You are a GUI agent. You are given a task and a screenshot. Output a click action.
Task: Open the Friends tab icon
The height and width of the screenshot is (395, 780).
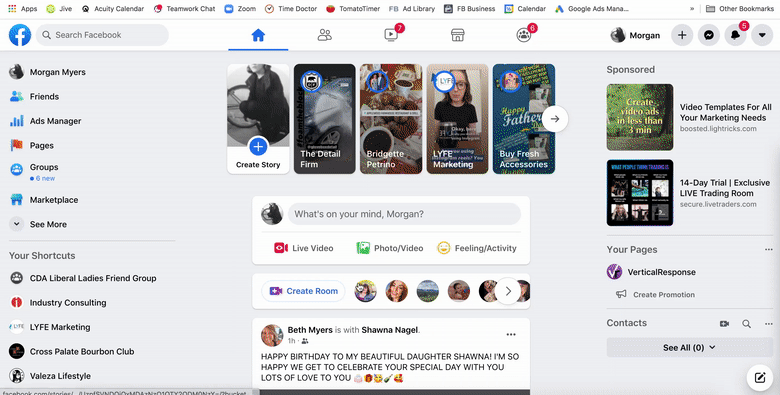point(325,35)
